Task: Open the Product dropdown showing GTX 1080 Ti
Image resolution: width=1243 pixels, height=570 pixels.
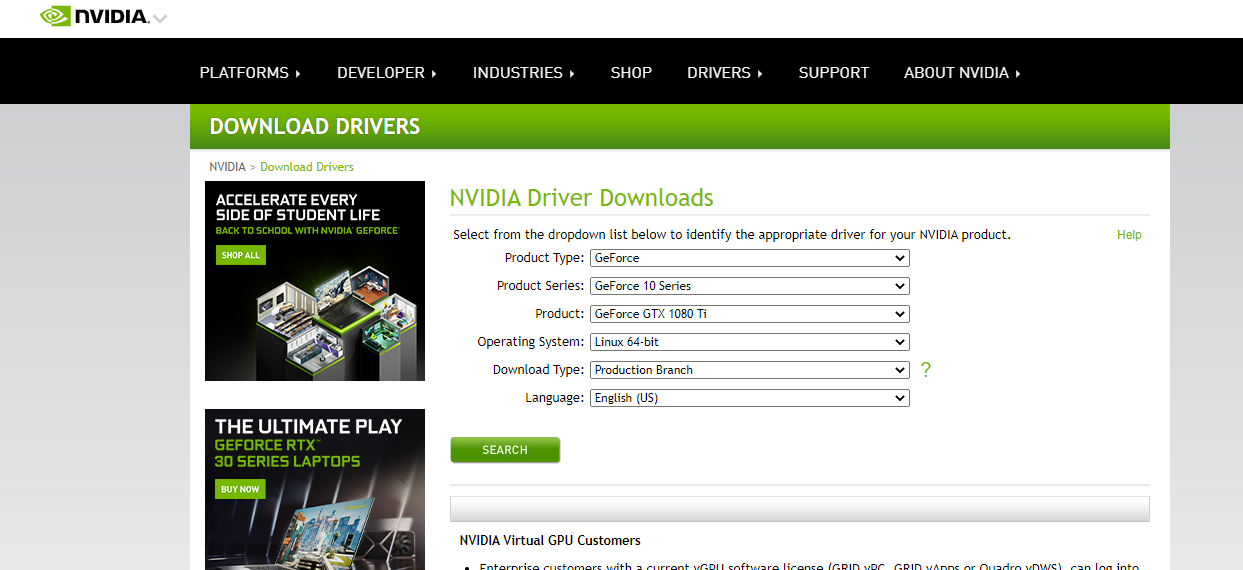Action: [750, 314]
